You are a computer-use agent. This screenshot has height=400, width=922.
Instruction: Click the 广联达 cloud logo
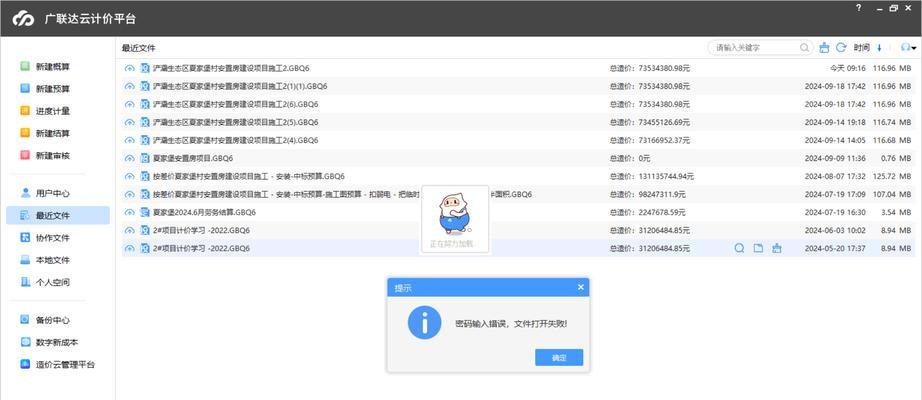[x=24, y=19]
